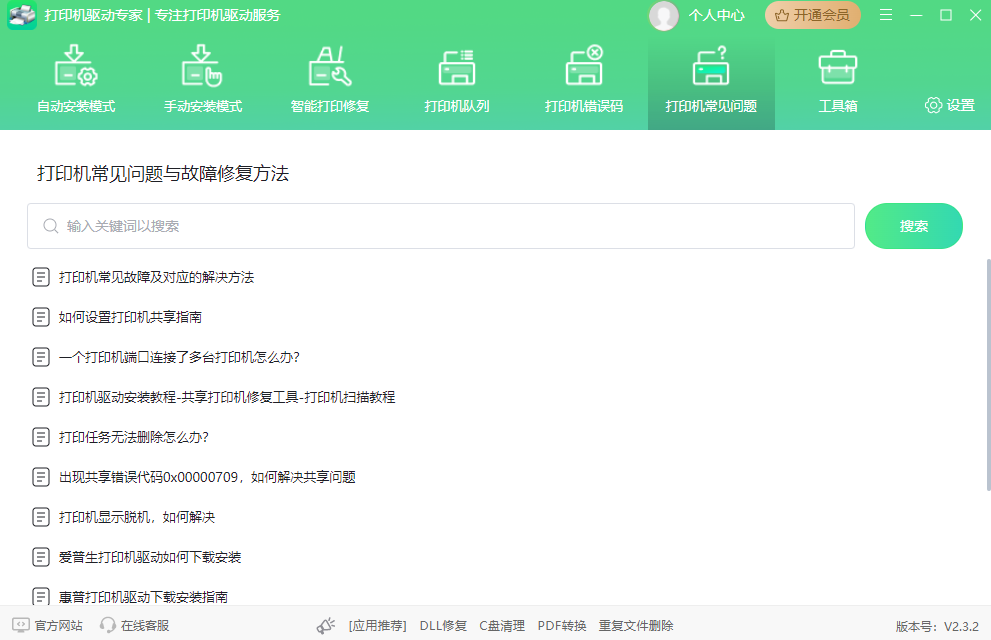The width and height of the screenshot is (991, 640).
Task: Click the green 搜索 search button
Action: click(x=913, y=226)
